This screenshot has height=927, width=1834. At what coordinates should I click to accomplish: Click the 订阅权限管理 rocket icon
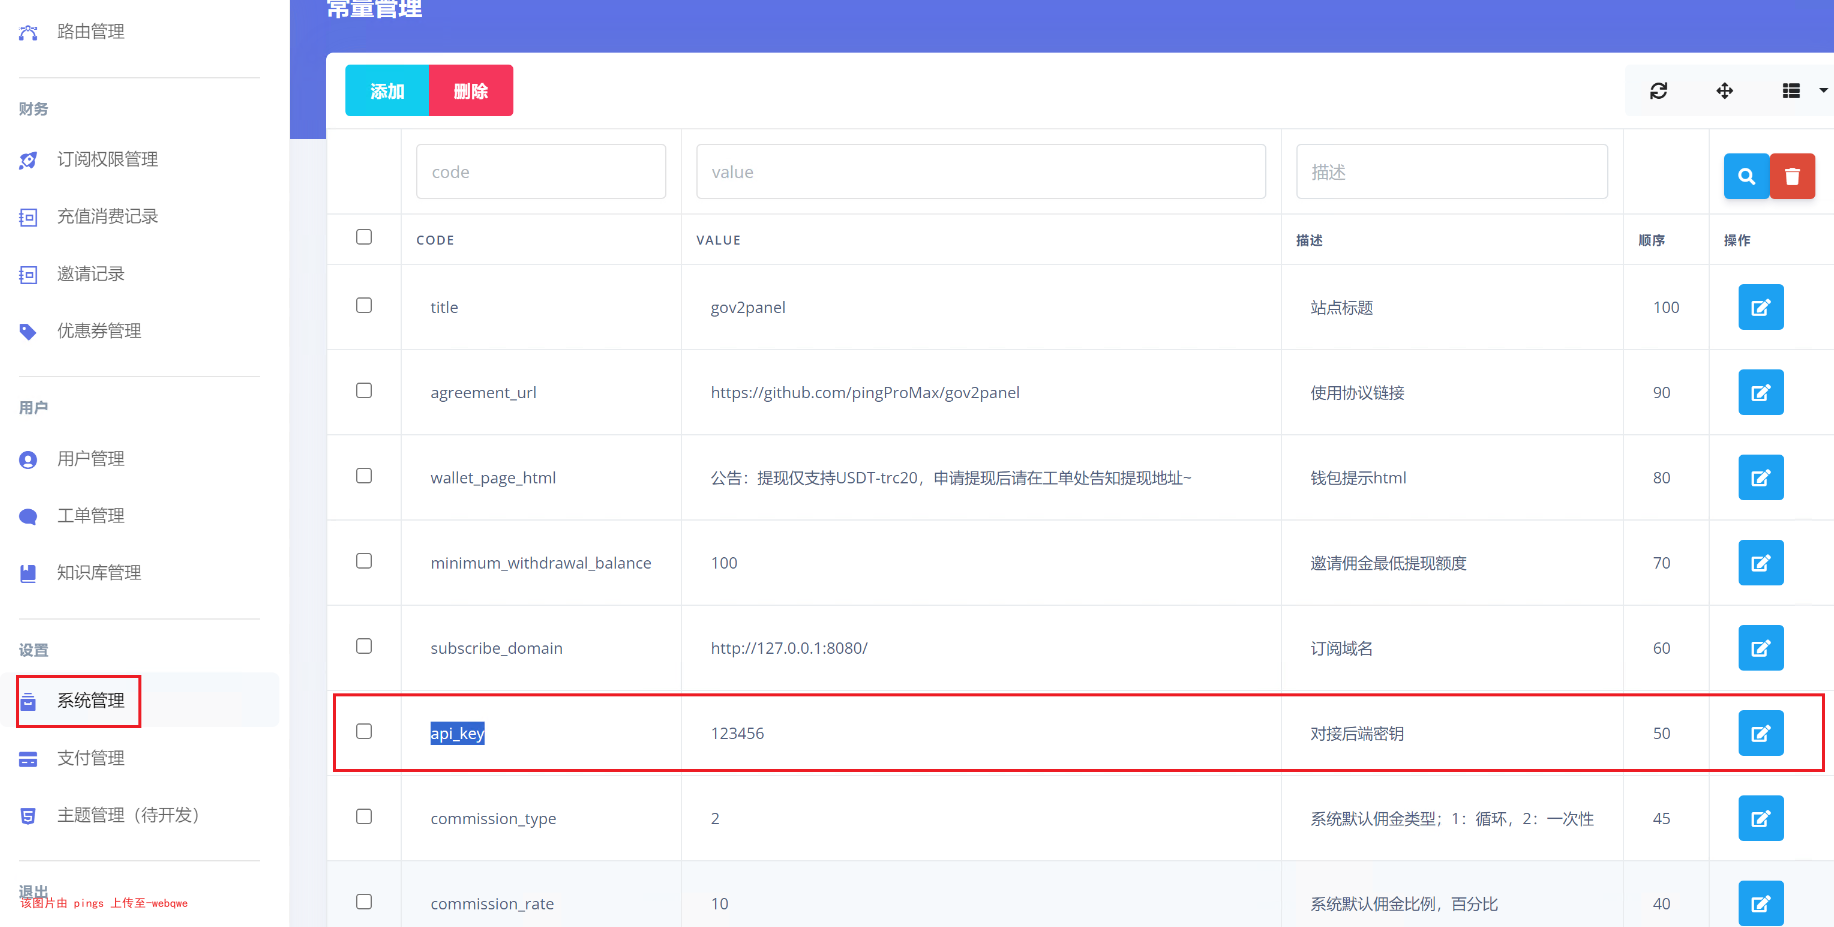28,160
